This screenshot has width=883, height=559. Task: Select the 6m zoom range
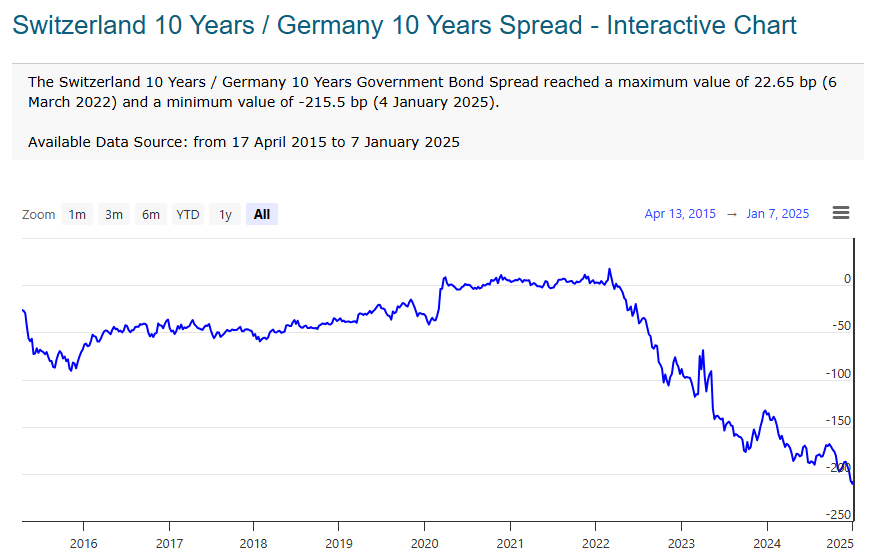point(151,214)
